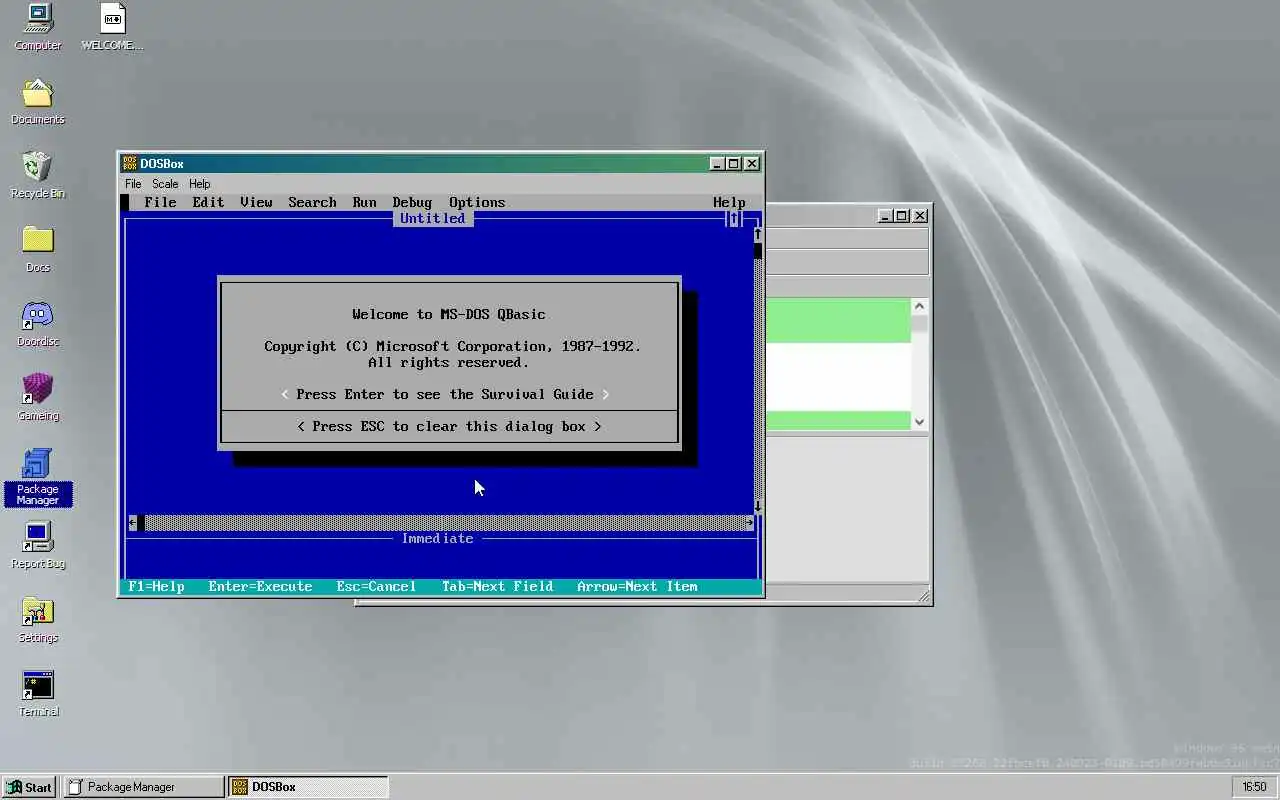Open QBasic Debug menu

pyautogui.click(x=412, y=202)
